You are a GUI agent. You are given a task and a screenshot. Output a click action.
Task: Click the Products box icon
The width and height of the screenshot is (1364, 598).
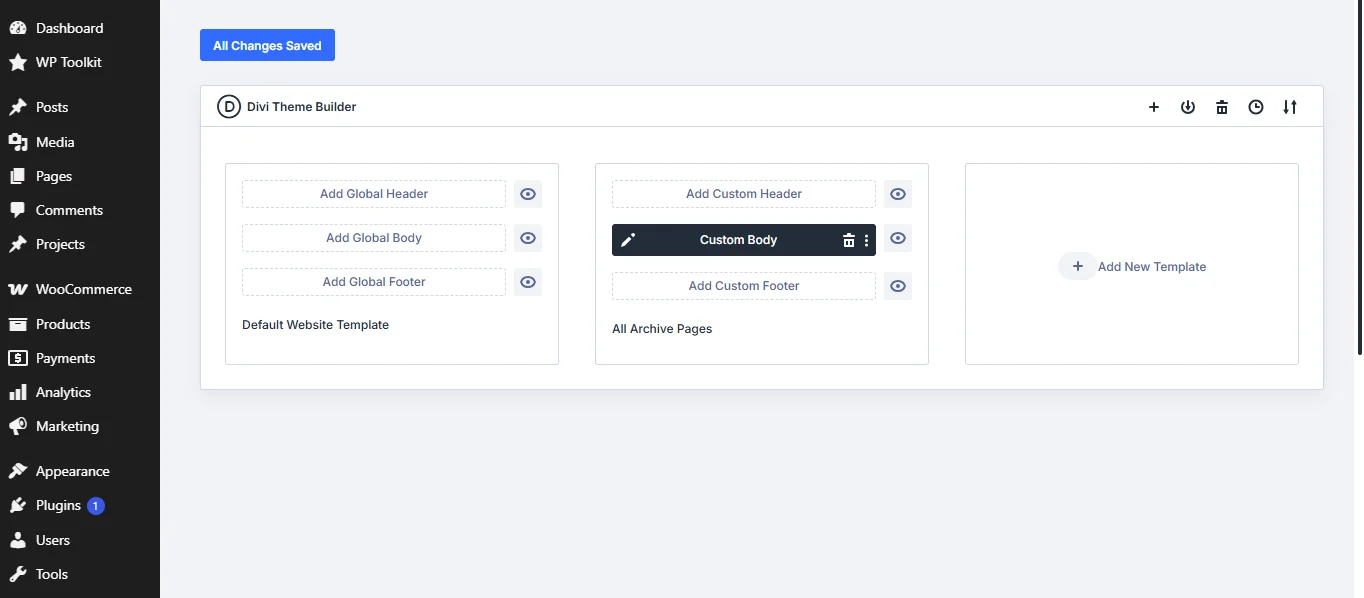[x=18, y=324]
